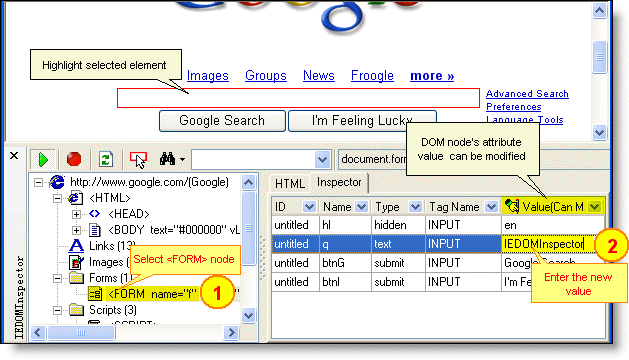Viewport: 629px width, 360px height.
Task: Activate the select element by click tool
Action: click(x=138, y=159)
